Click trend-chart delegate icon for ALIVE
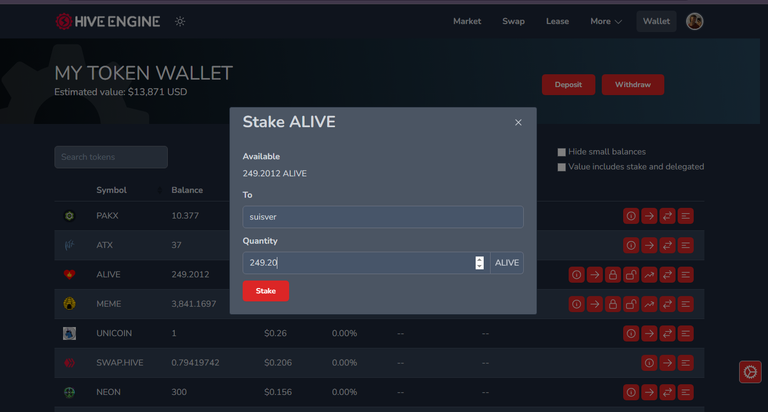 (x=649, y=275)
